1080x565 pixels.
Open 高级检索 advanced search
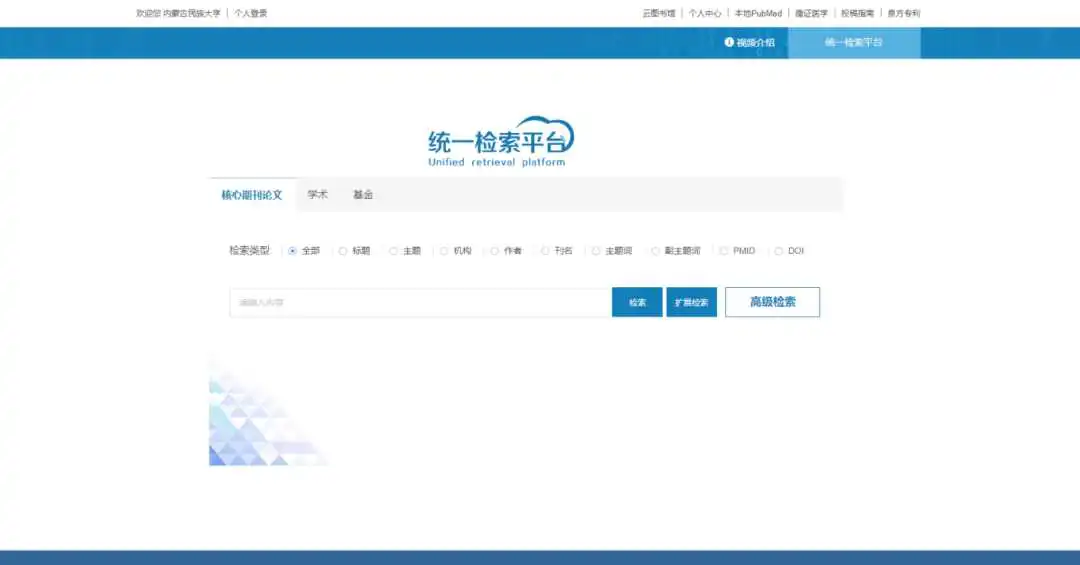pos(772,302)
